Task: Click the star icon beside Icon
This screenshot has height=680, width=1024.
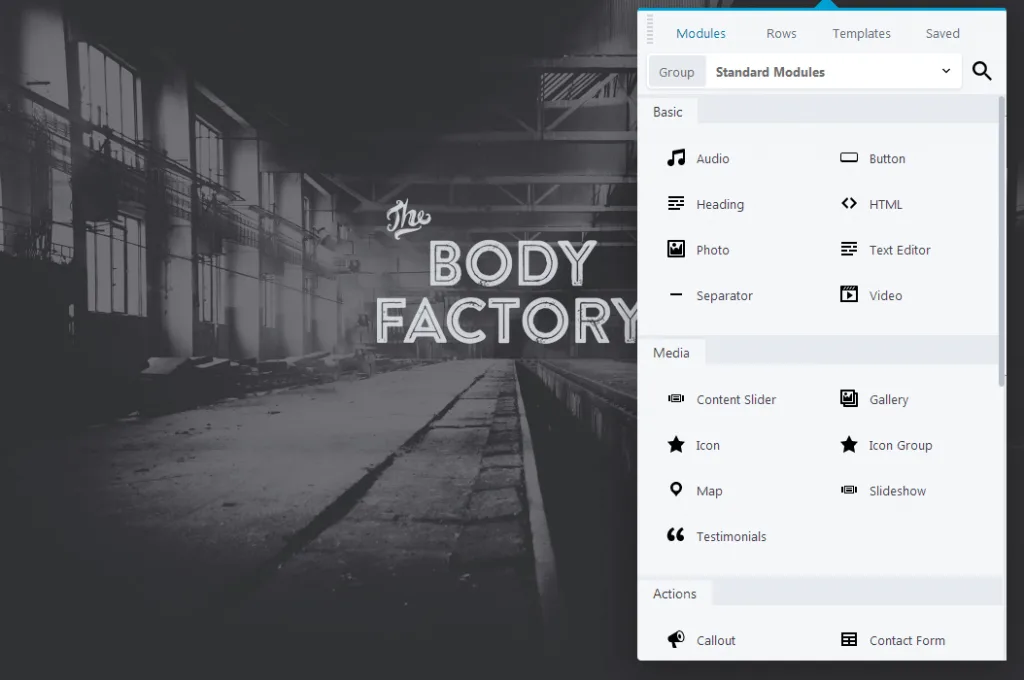Action: tap(676, 445)
